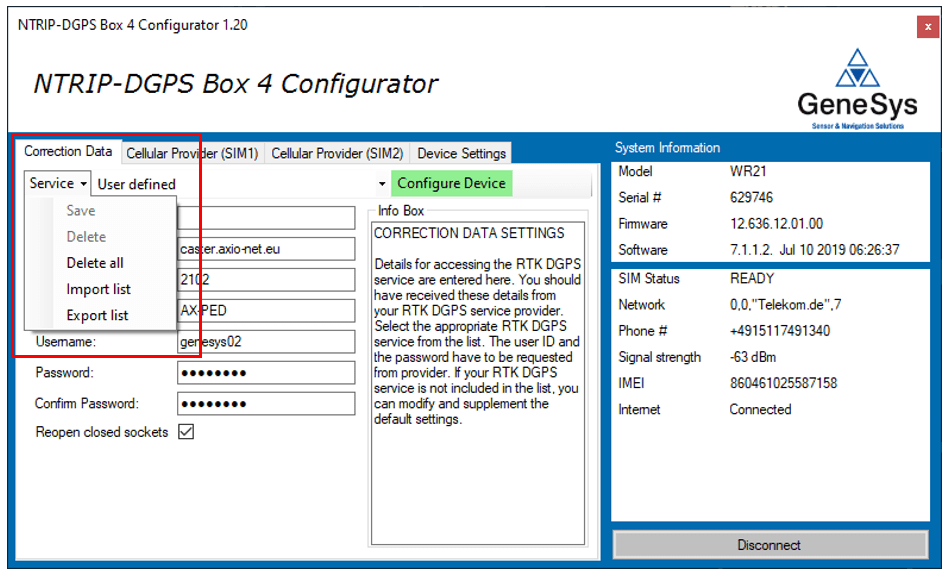Switch to the Correction Data tab
The height and width of the screenshot is (575, 949).
click(x=68, y=151)
